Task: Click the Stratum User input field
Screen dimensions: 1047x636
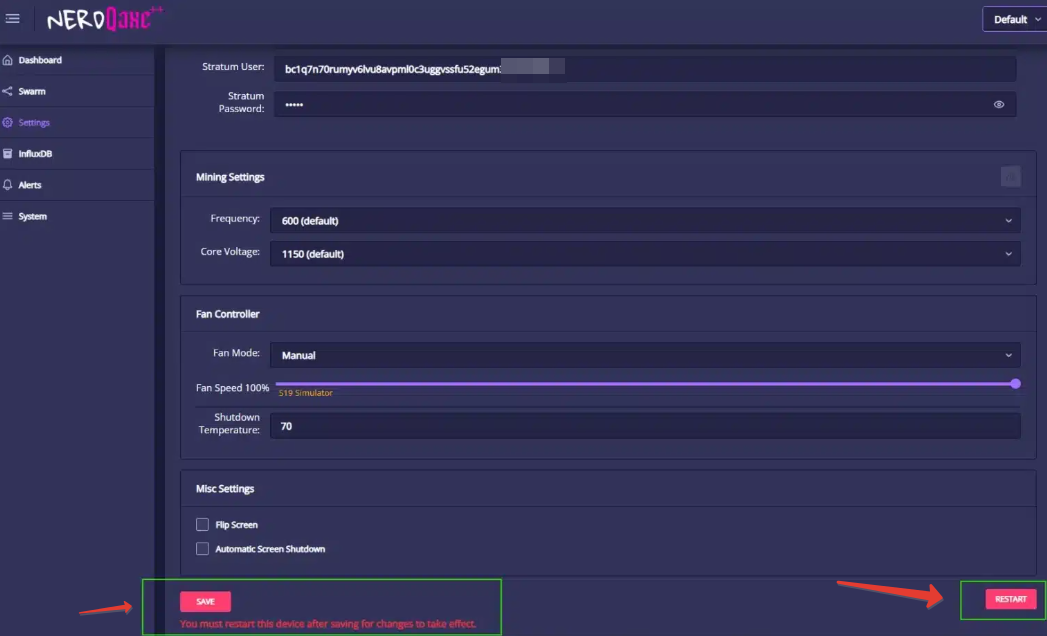Action: pos(645,69)
